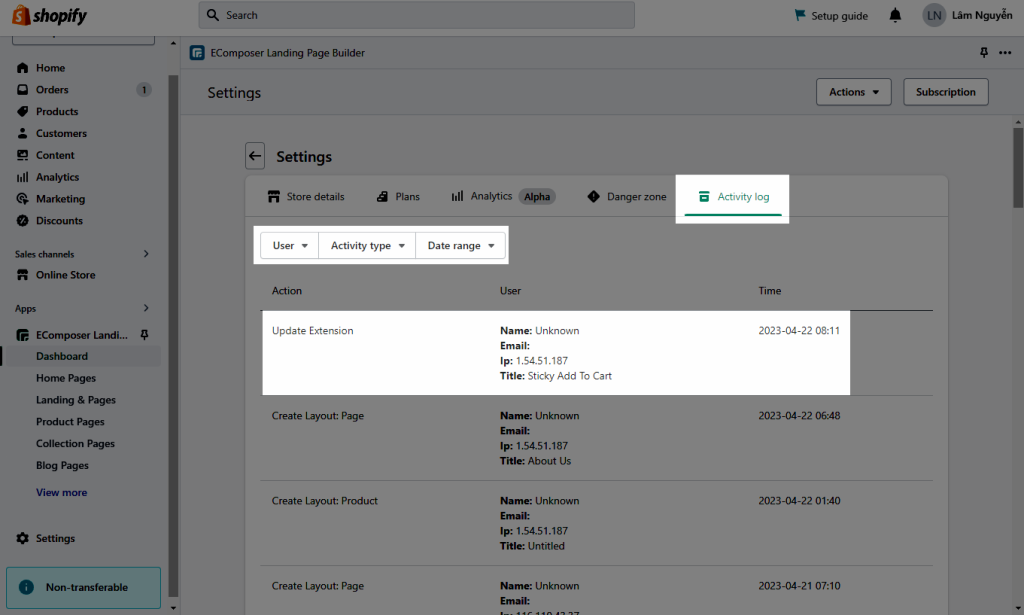The width and height of the screenshot is (1024, 615).
Task: Click the Plans tab icon
Action: 382,197
